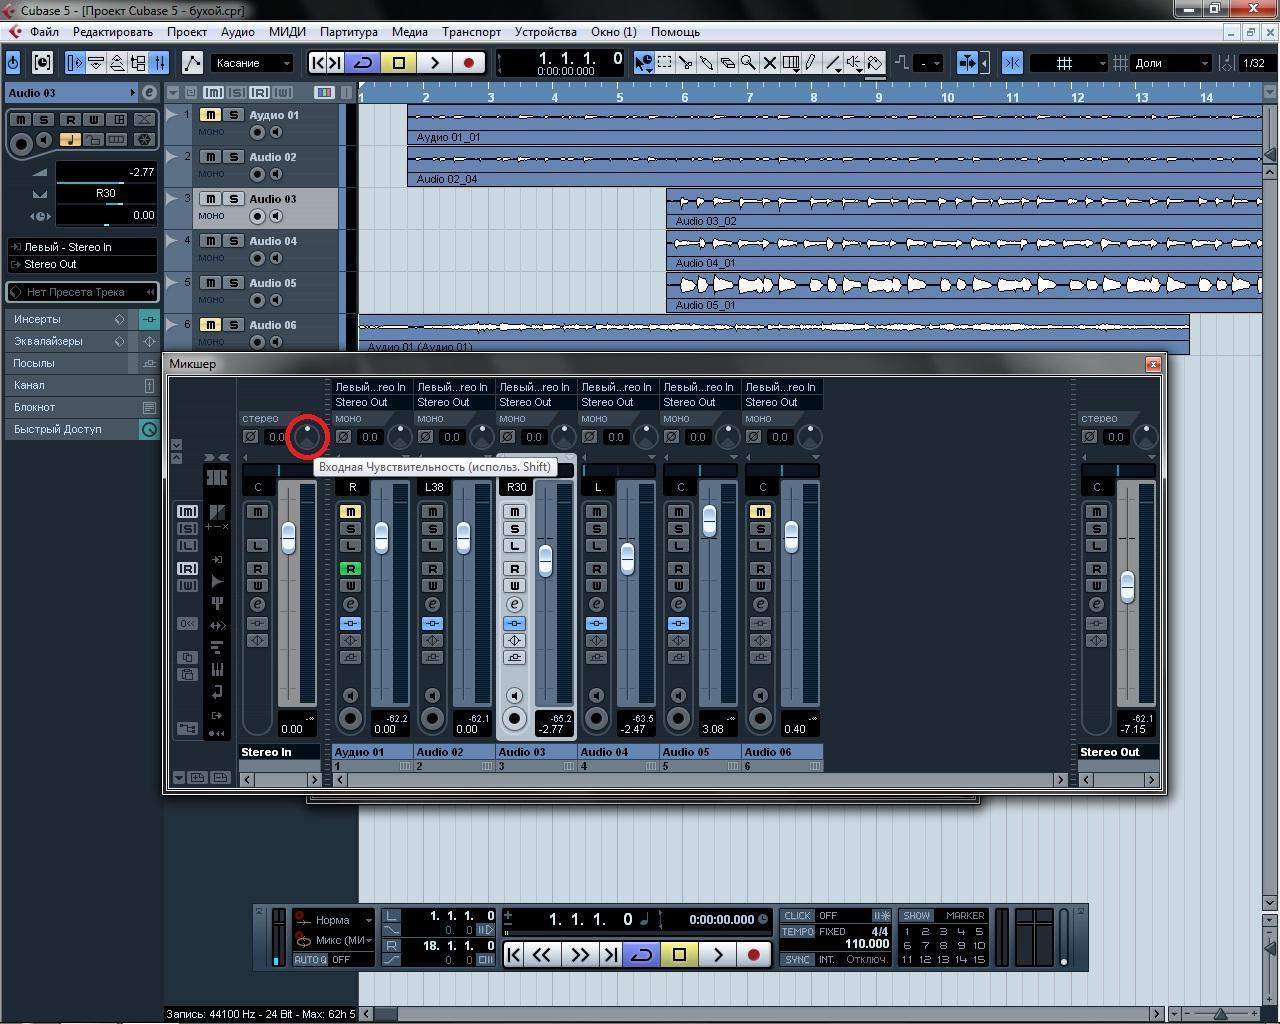Select the Scissors (split) tool in toolbar
Image resolution: width=1280 pixels, height=1024 pixels.
coord(685,63)
